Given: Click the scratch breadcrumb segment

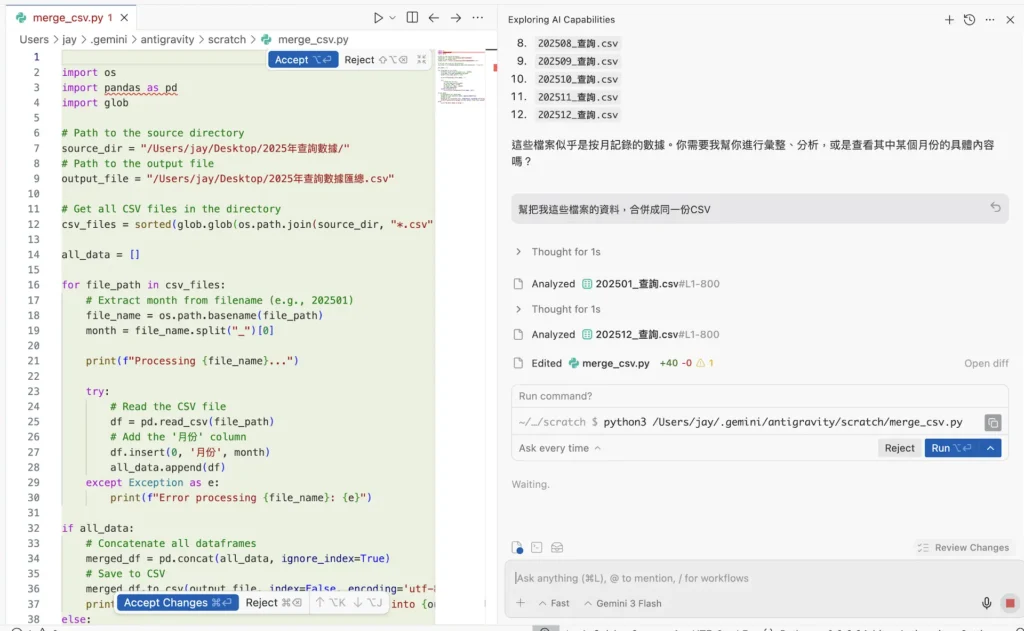Looking at the screenshot, I should click(227, 39).
